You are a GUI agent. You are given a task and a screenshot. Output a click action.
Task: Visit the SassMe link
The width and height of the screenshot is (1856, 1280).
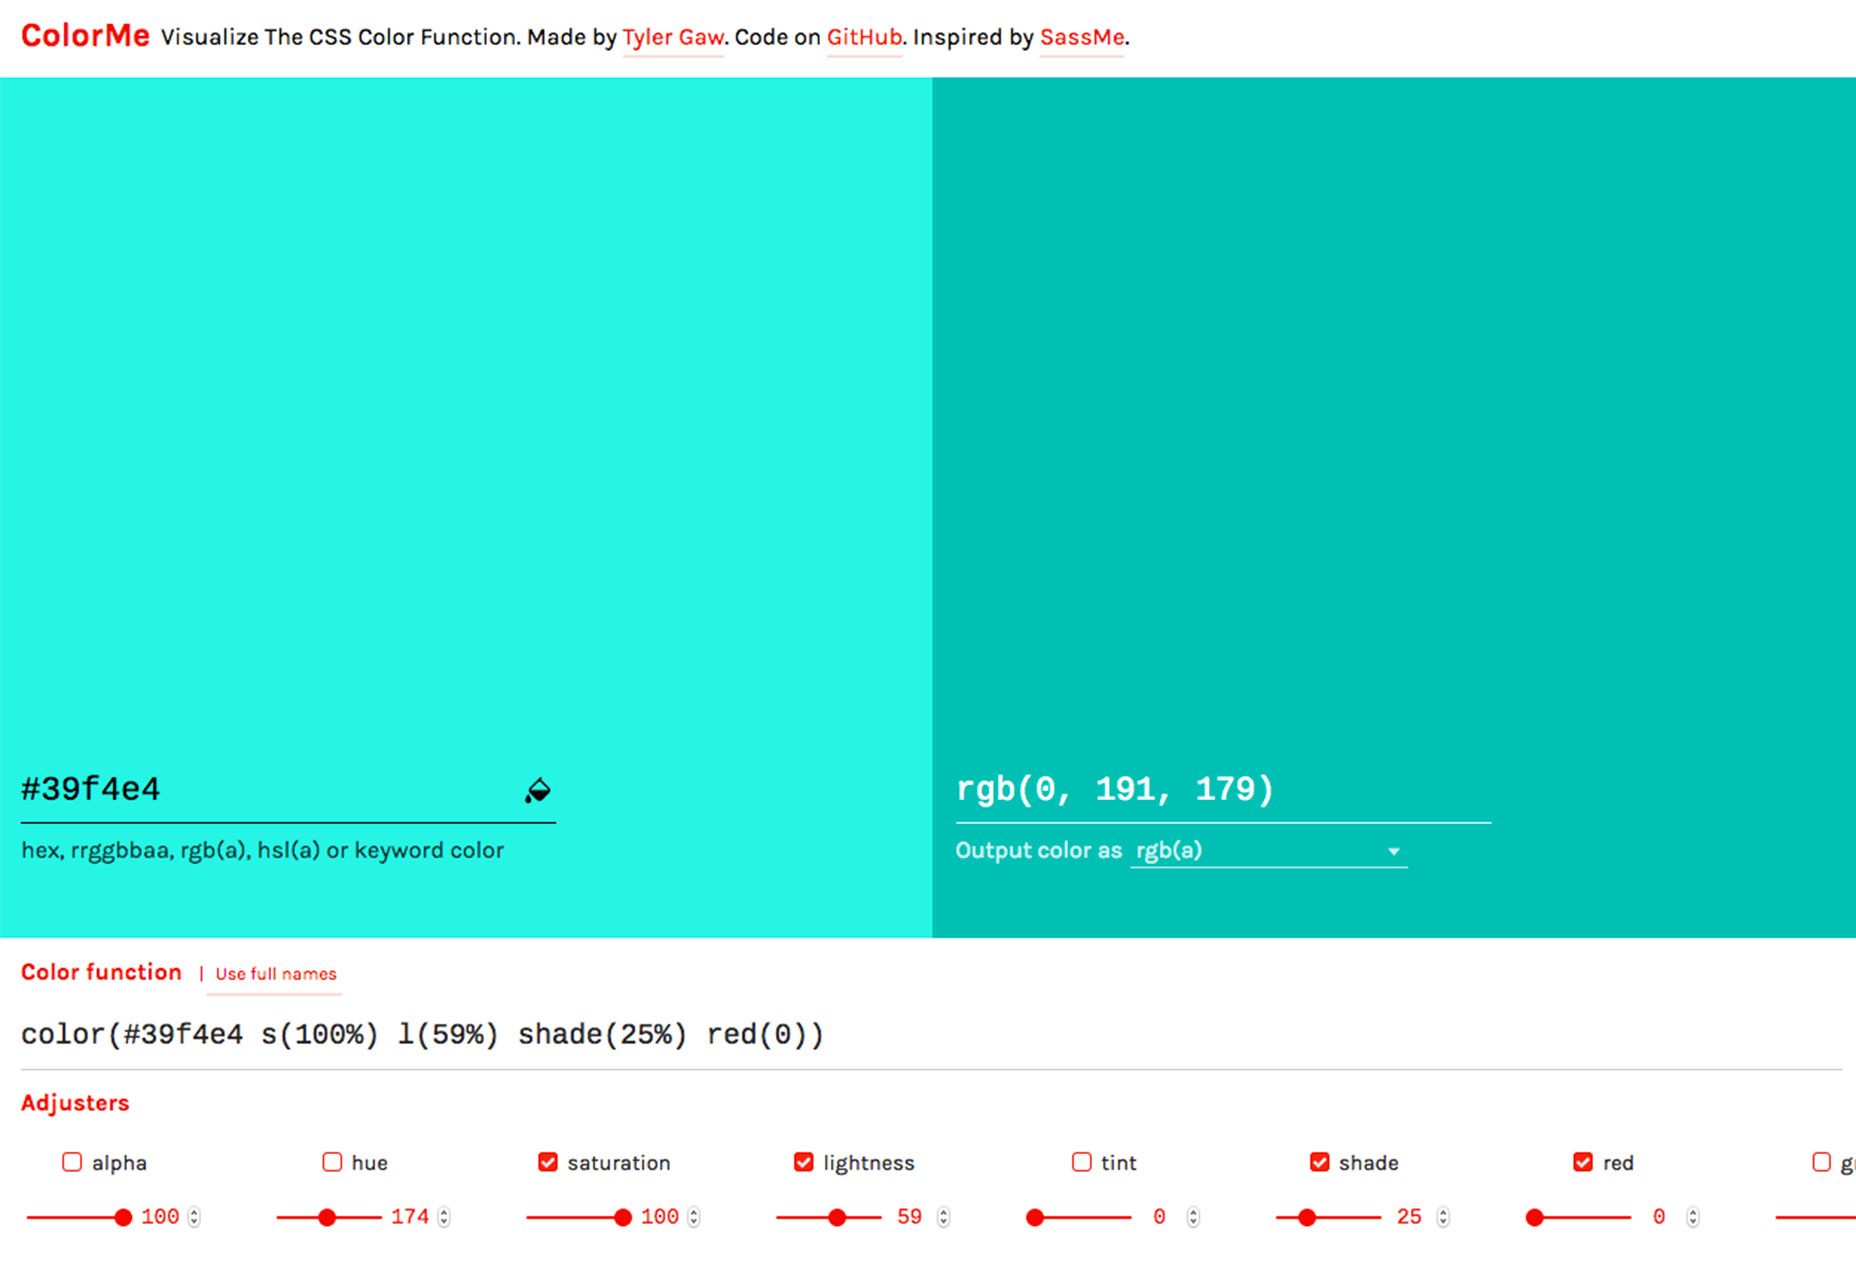[1082, 38]
